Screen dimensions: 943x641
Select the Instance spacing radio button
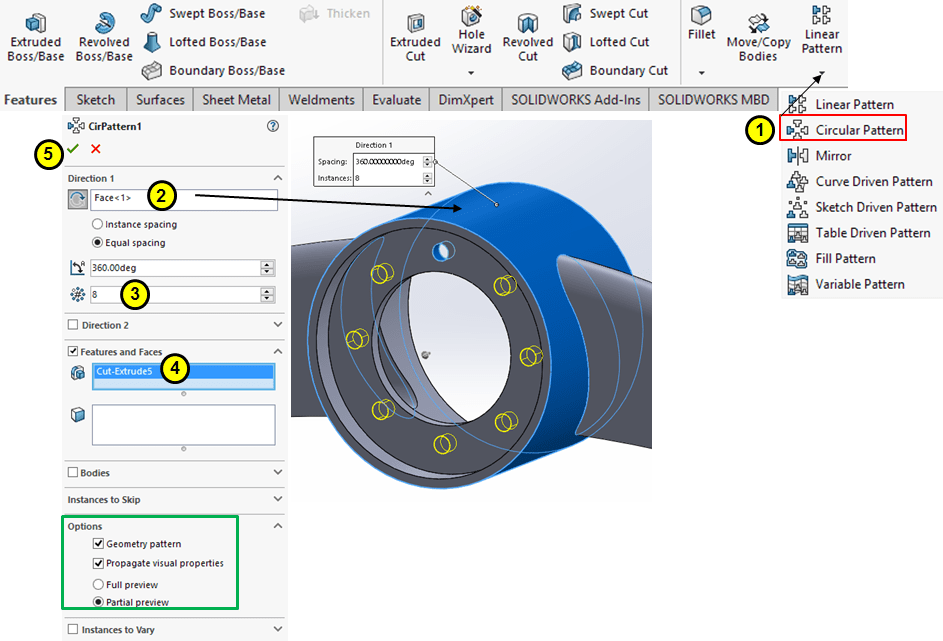(98, 225)
